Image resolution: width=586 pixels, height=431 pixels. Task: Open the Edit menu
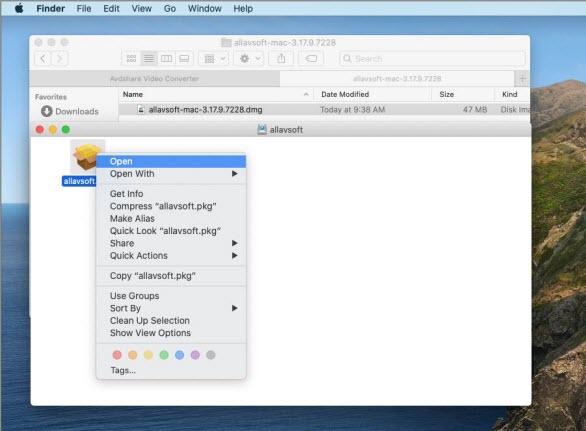pos(111,9)
